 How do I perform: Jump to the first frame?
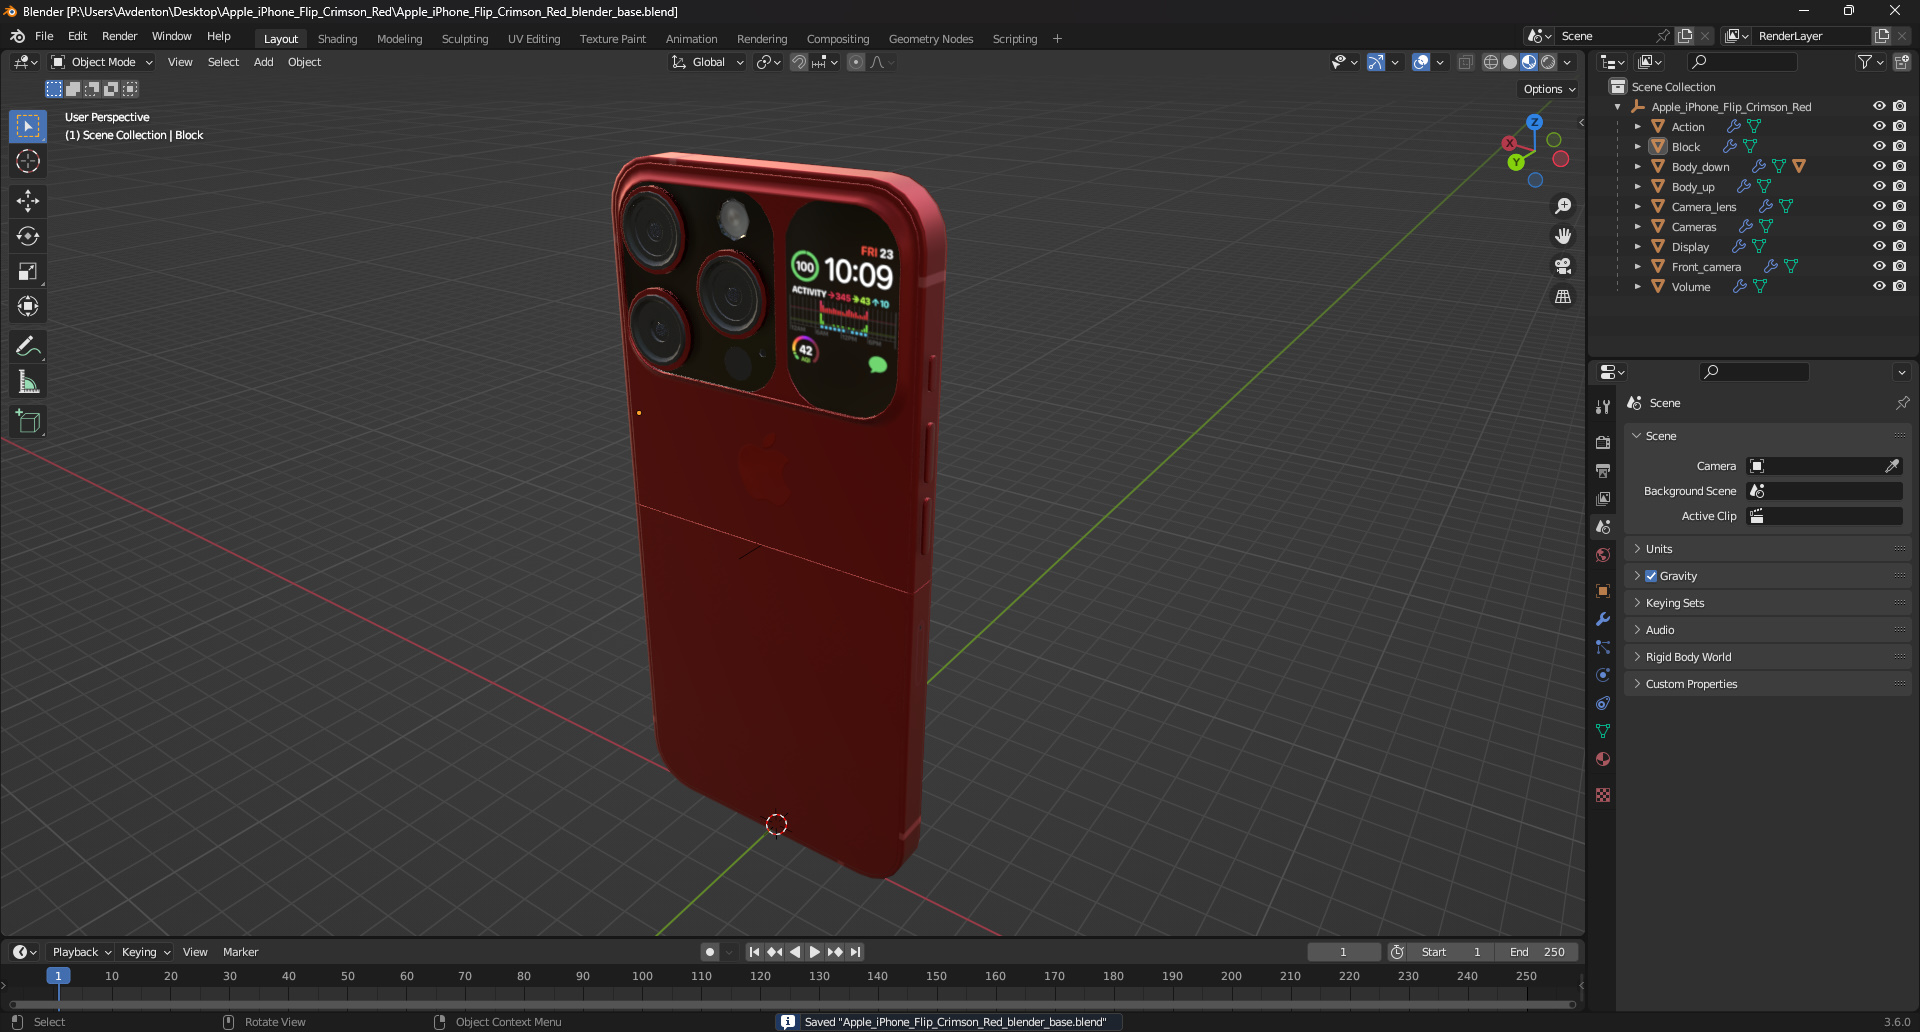(x=754, y=952)
